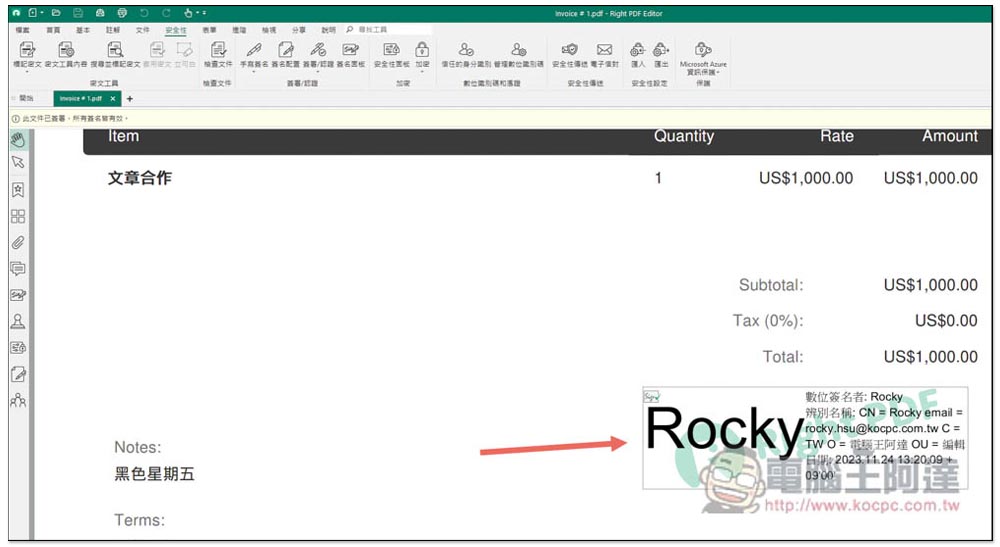
Task: Select the hand tool in left sidebar
Action: coord(18,139)
